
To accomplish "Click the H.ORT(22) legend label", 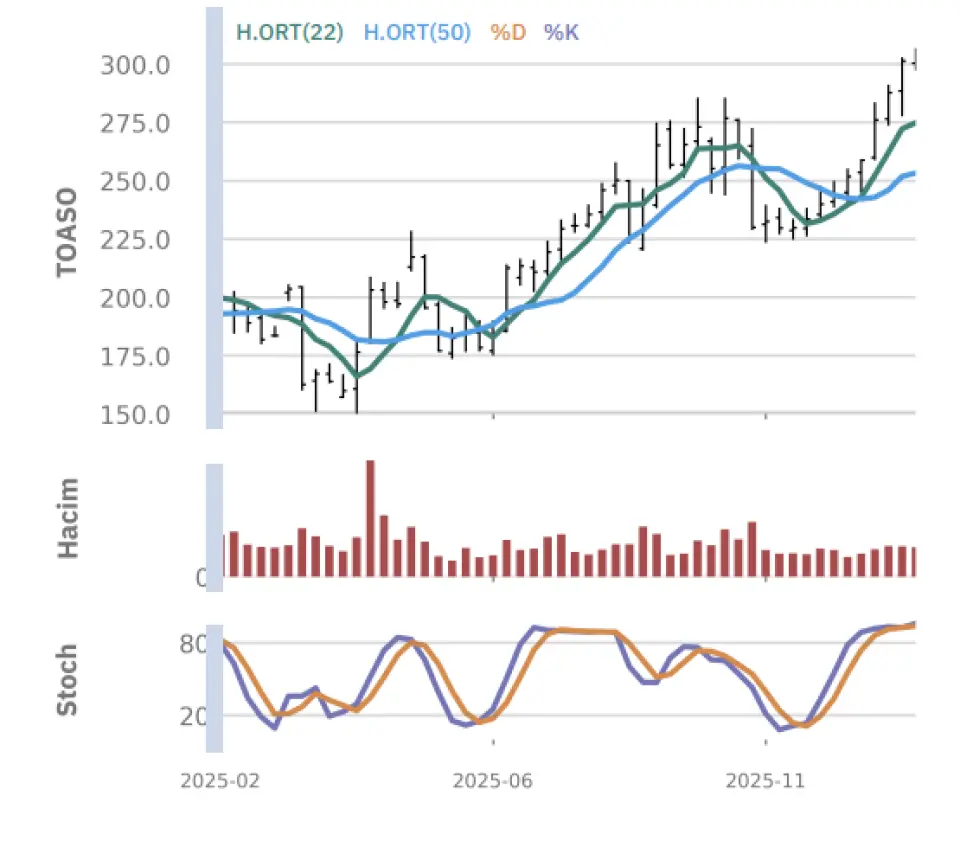I will tap(289, 33).
